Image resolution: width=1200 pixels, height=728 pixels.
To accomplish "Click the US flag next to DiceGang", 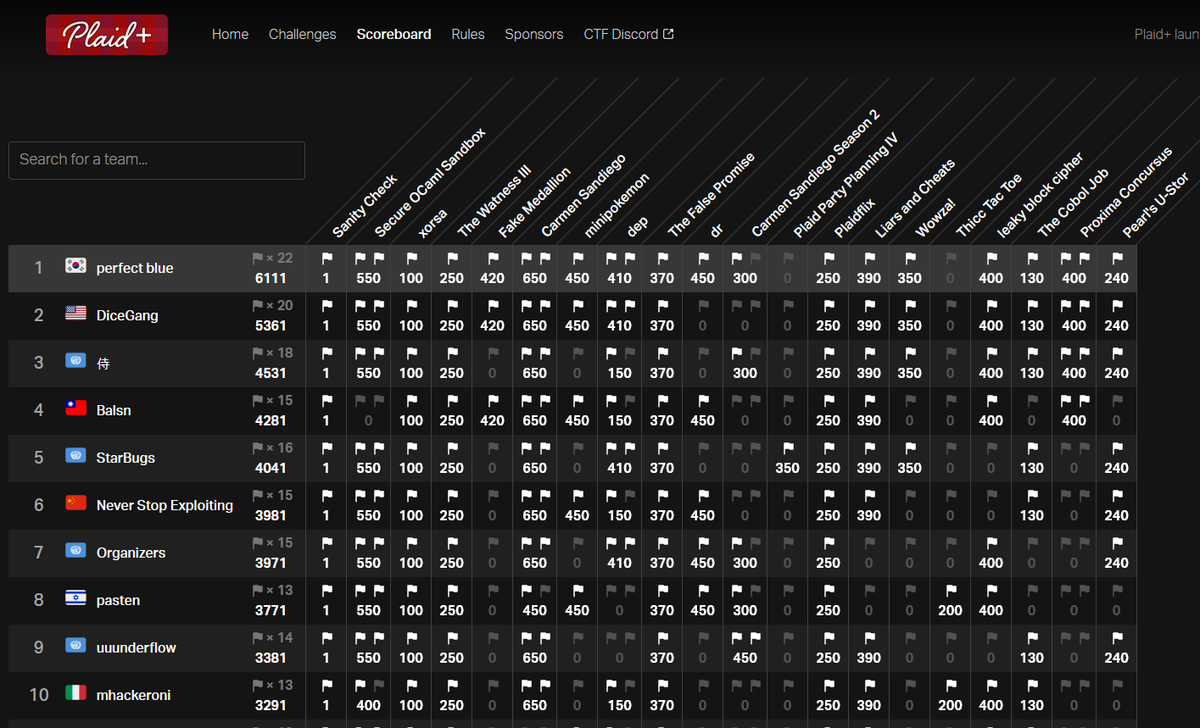I will 76,314.
